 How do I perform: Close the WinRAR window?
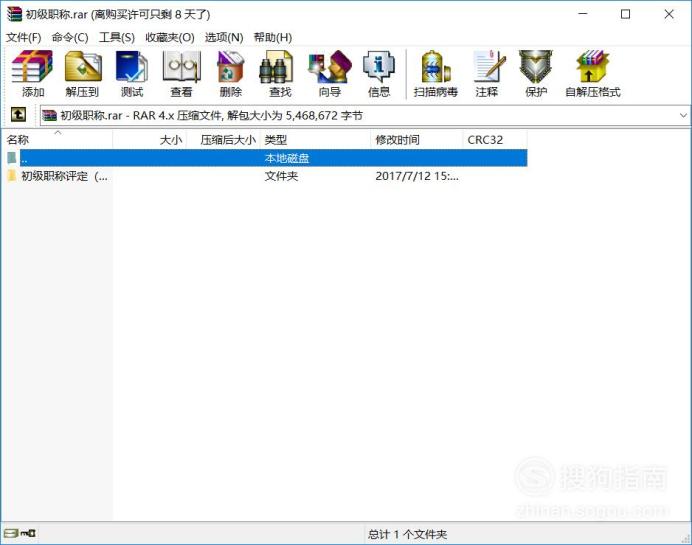(669, 14)
